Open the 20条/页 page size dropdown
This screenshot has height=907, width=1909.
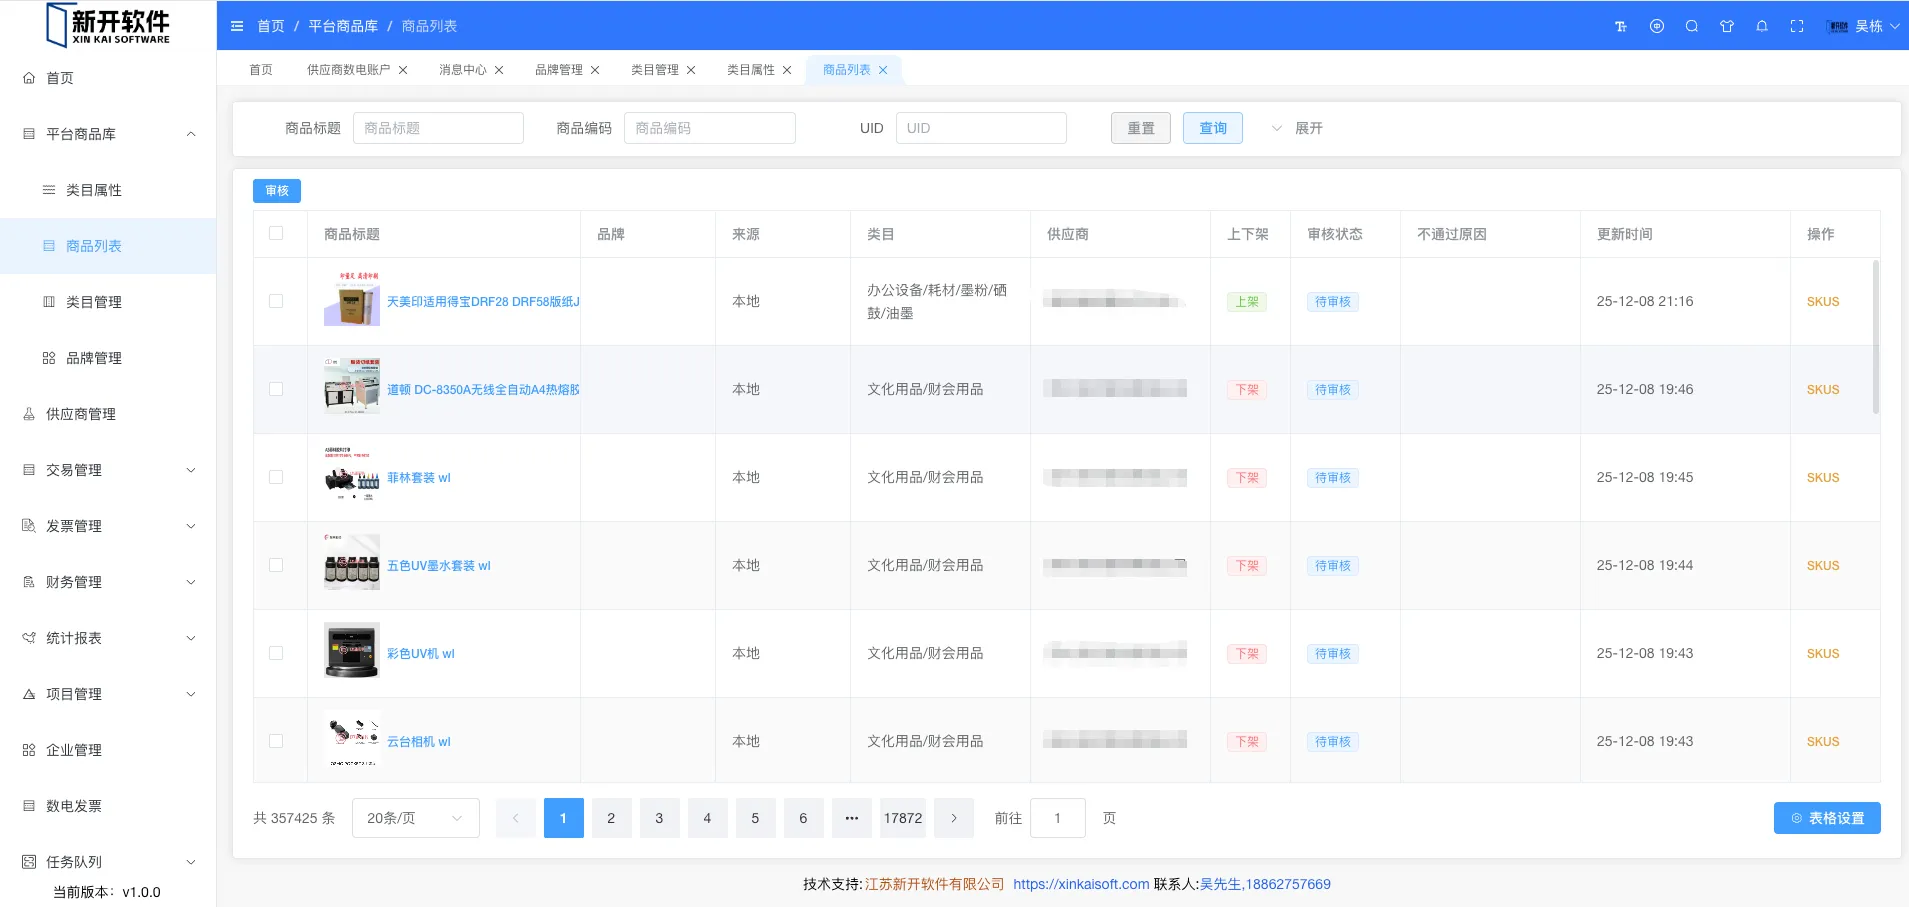point(415,818)
